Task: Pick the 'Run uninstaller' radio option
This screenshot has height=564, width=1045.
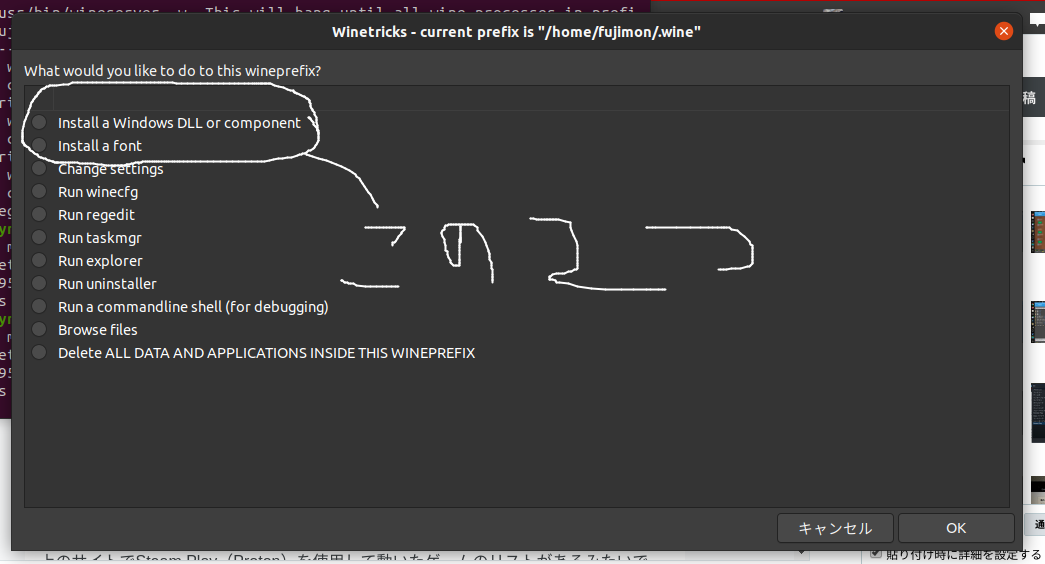Action: (39, 283)
